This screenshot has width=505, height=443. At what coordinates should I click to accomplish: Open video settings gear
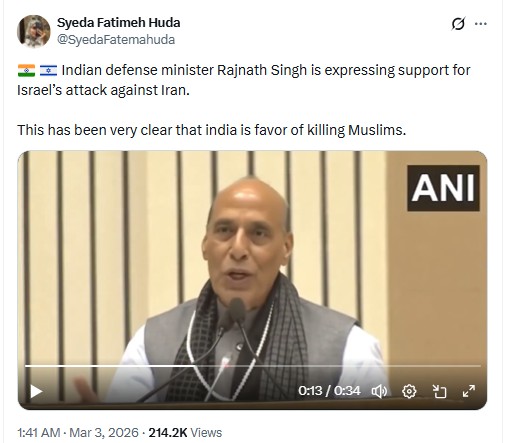click(409, 391)
